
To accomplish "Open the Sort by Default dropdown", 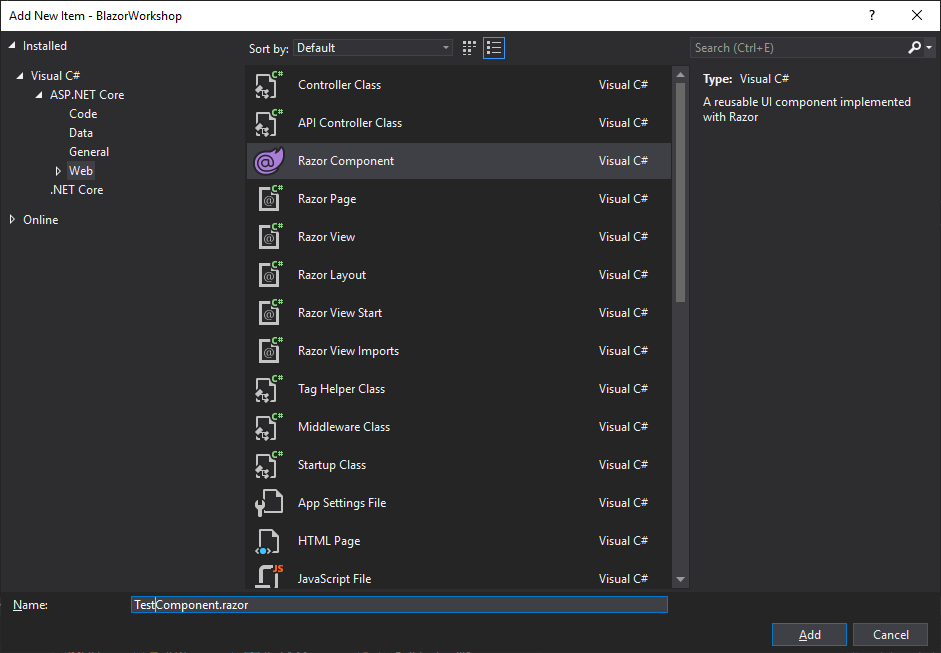I will tap(373, 48).
